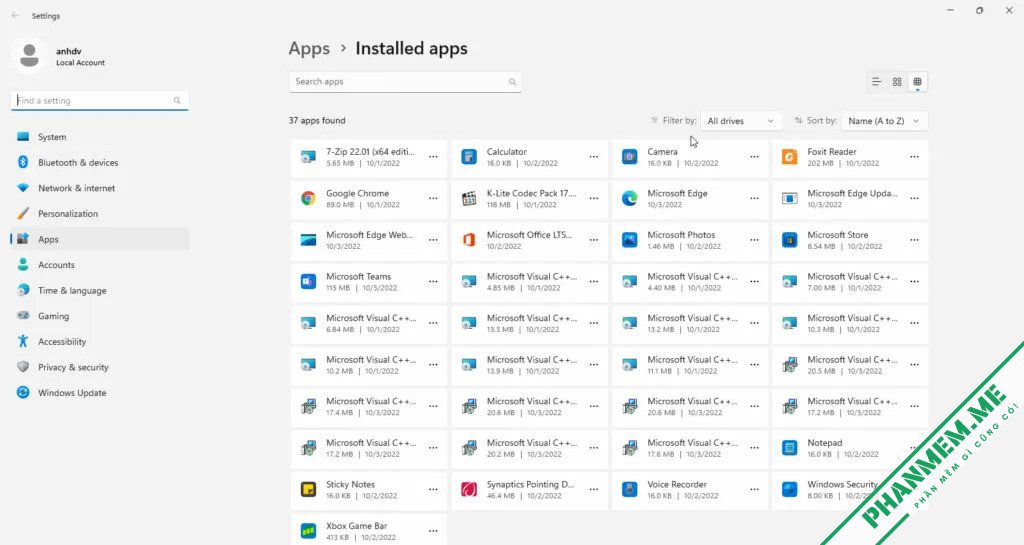Screen dimensions: 1024x545
Task: Open more options for Sticky Notes
Action: tap(433, 490)
